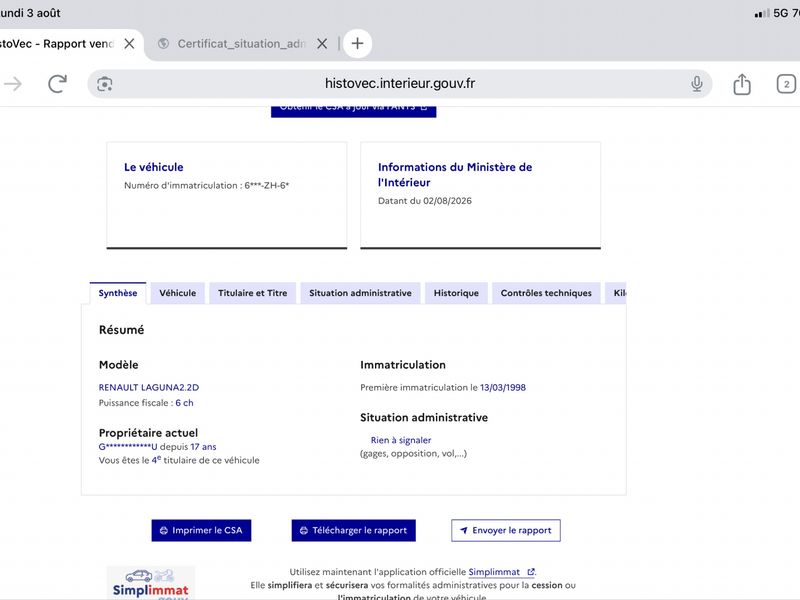
Task: Open the Synthèse tab
Action: tap(118, 293)
